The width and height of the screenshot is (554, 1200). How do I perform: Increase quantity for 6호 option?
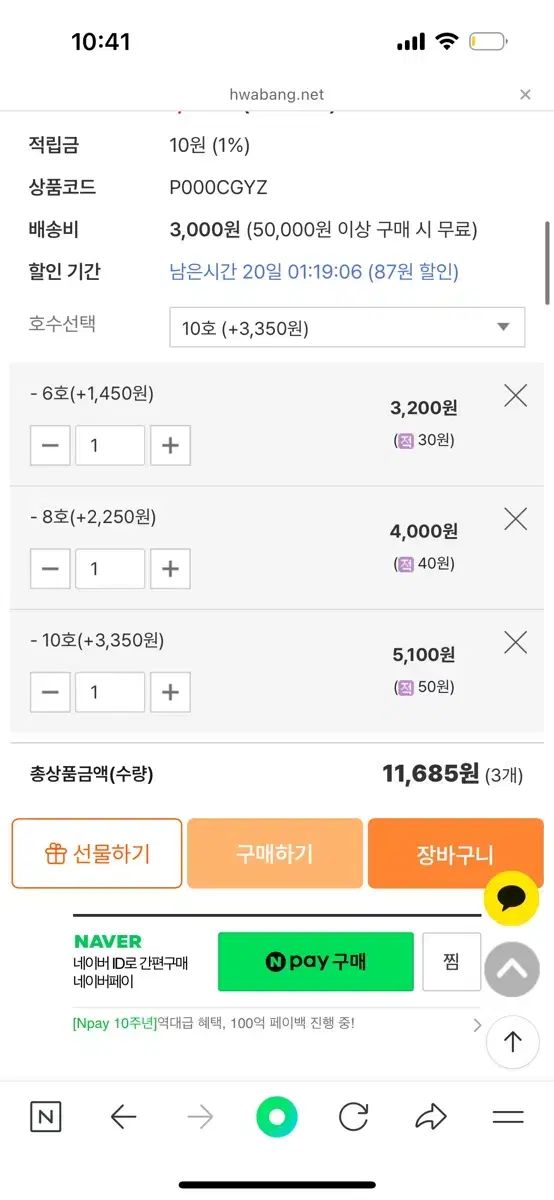(x=170, y=445)
